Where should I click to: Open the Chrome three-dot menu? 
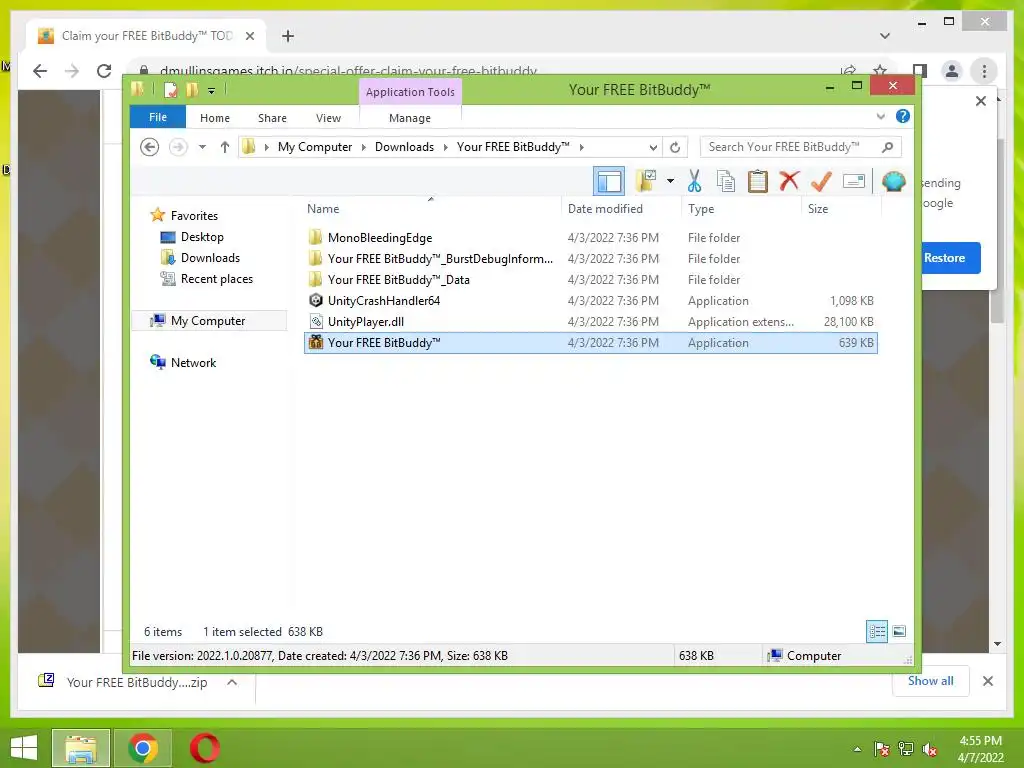click(x=984, y=71)
